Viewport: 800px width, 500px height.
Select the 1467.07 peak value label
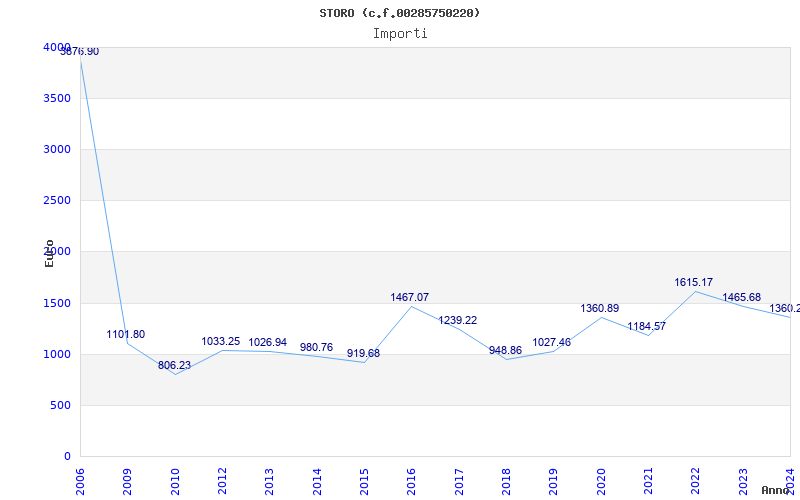[x=409, y=297]
